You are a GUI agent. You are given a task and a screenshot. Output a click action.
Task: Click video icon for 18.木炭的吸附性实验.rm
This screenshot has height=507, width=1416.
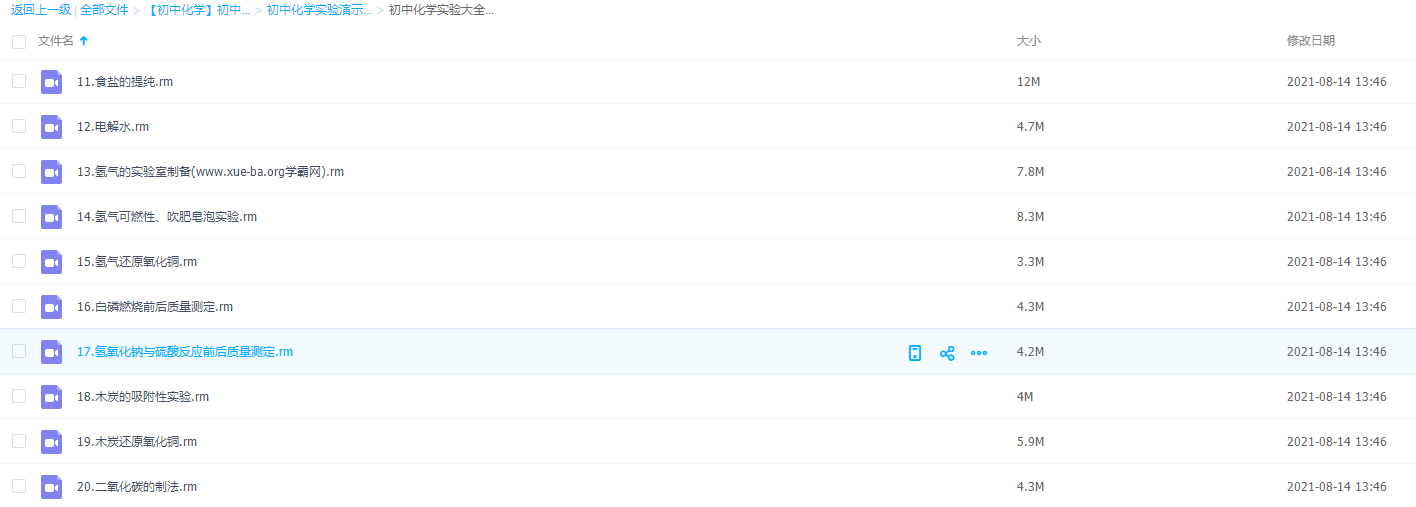coord(51,397)
